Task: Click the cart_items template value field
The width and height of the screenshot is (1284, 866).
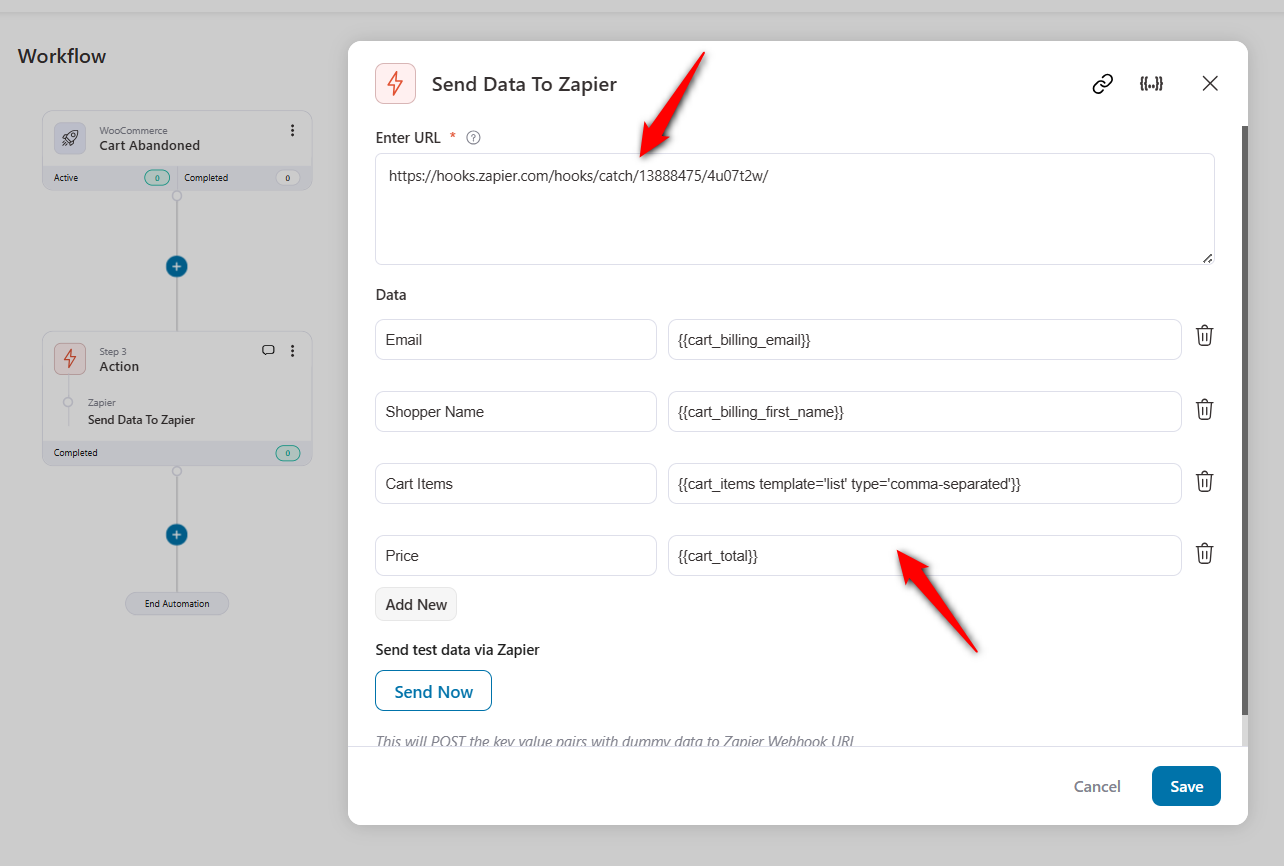Action: pyautogui.click(x=925, y=484)
